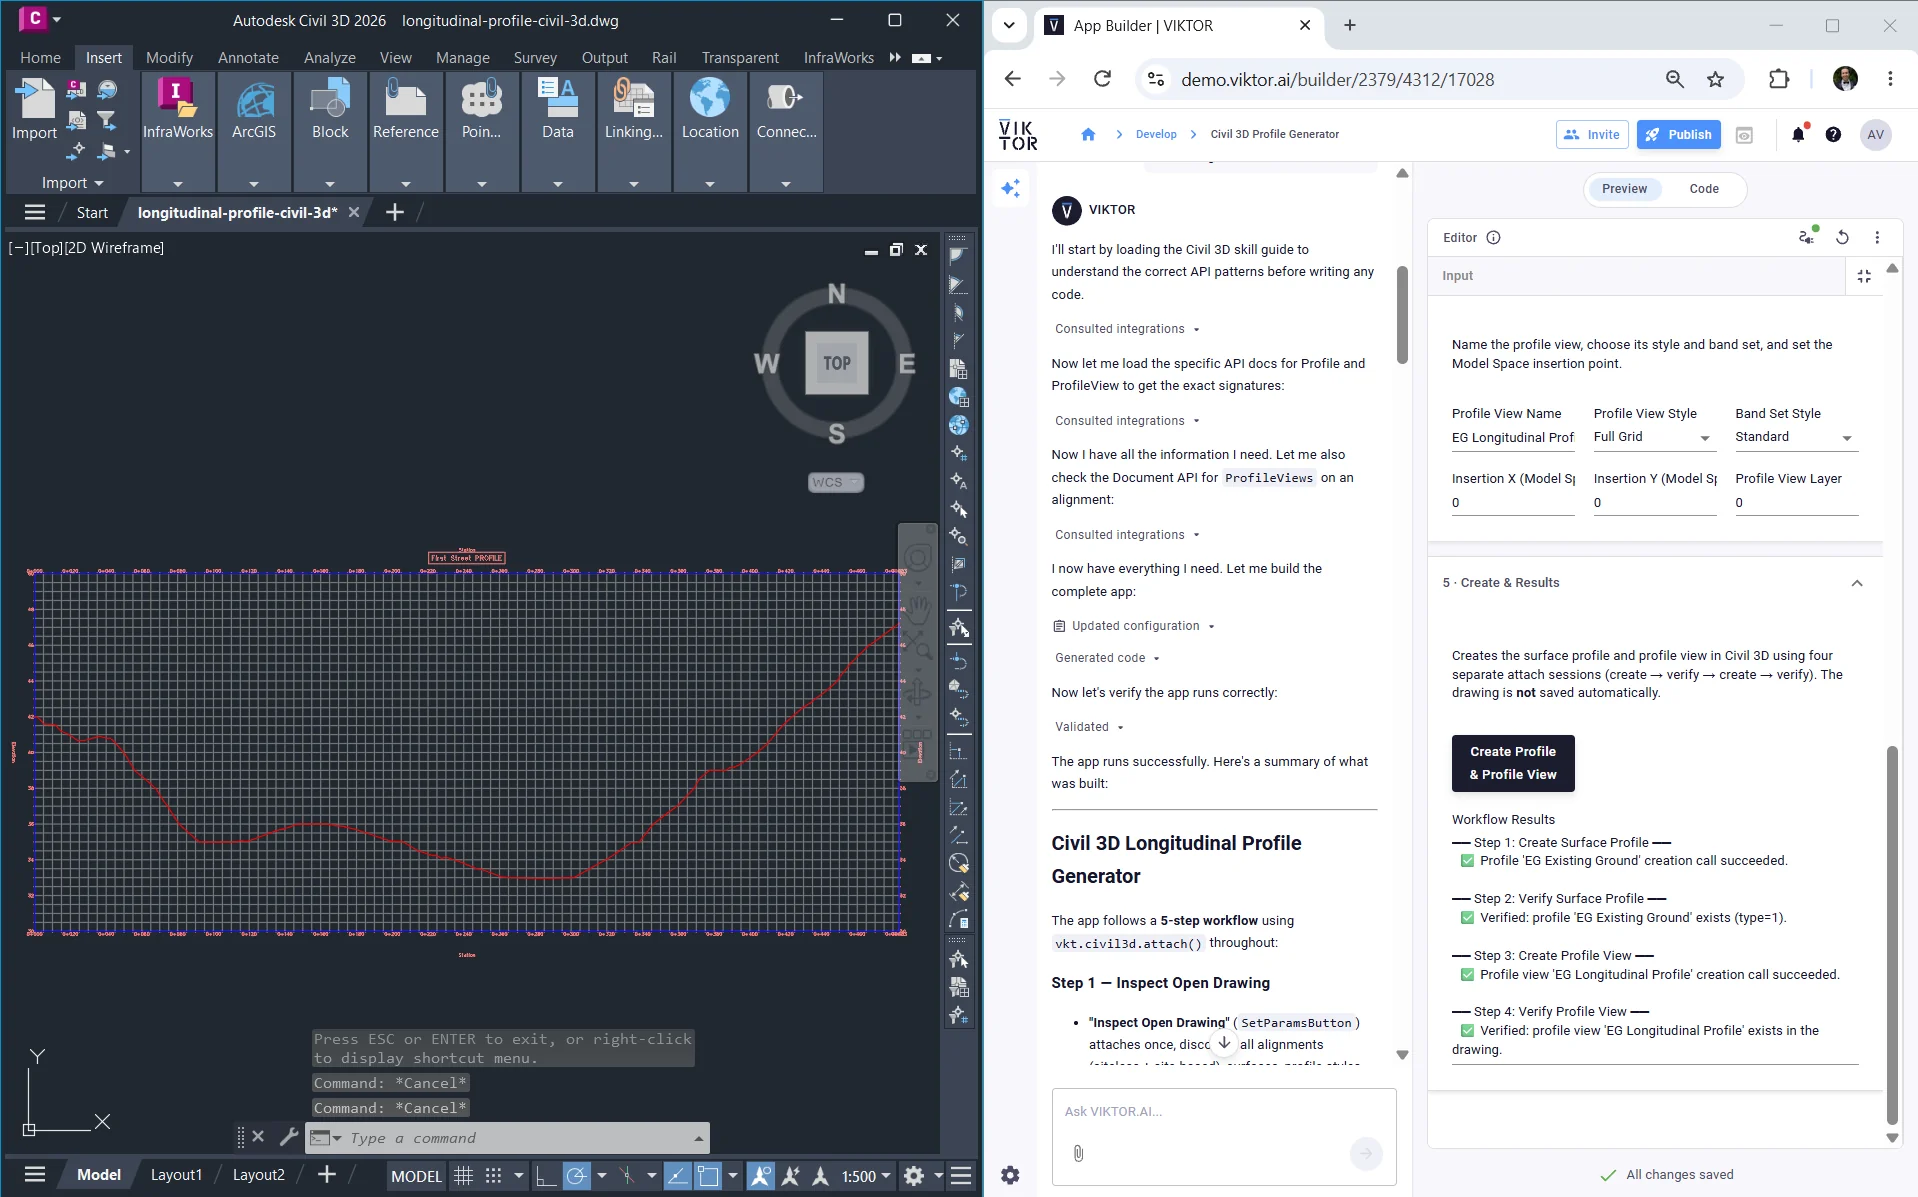Open the Band Set Style dropdown

click(1796, 437)
